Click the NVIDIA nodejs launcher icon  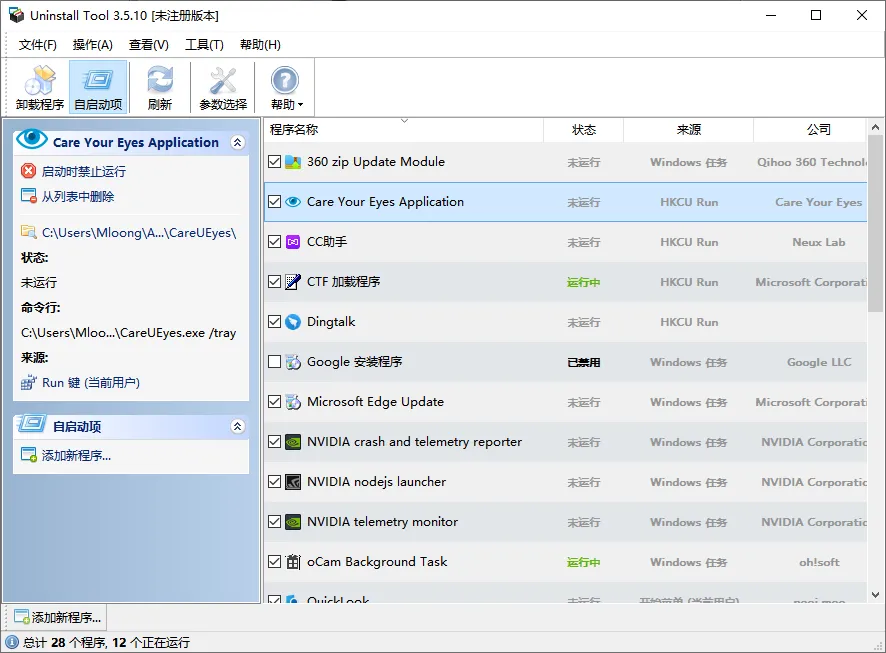293,482
